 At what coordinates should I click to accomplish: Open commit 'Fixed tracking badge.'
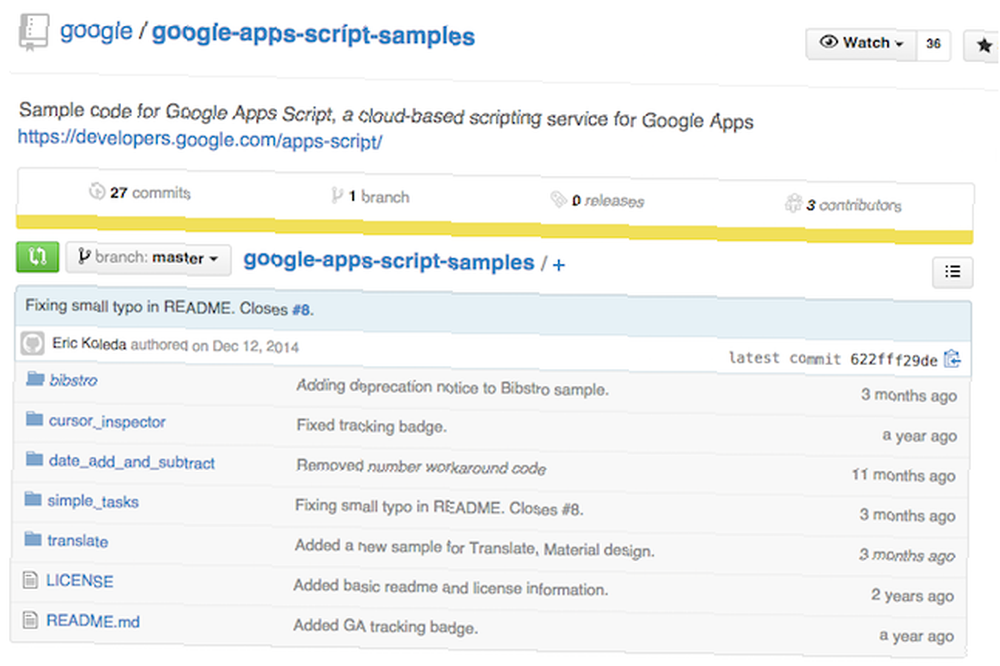pyautogui.click(x=371, y=426)
